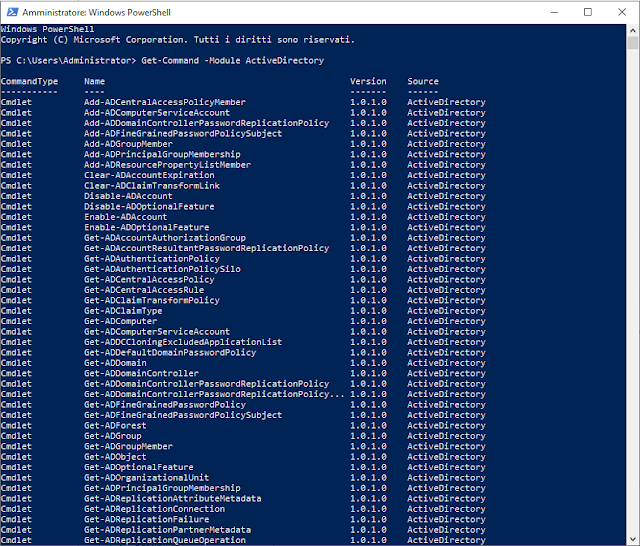Select 'Clear-ADClaimTransformLink' cmdlet name
Screen dimensions: 640x546
[152, 186]
